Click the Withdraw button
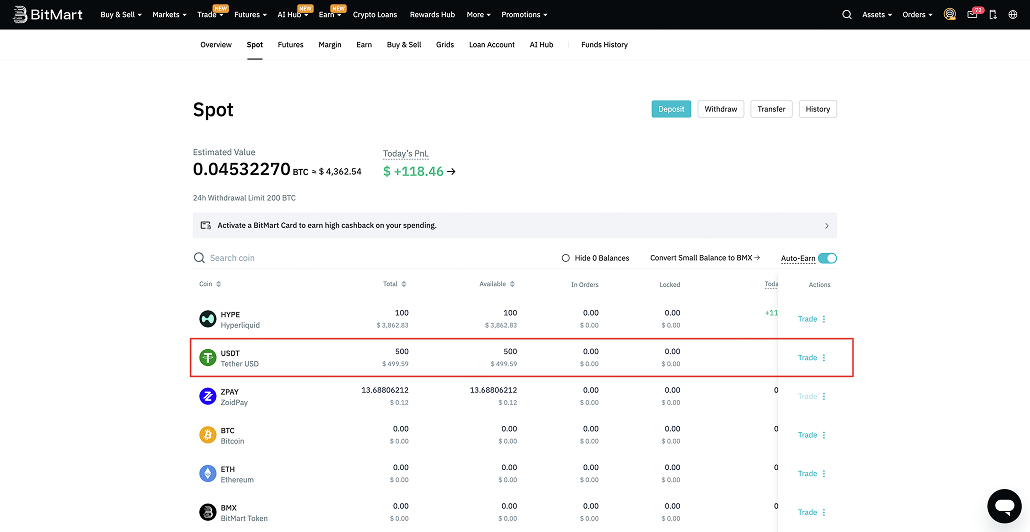Screen dimensions: 1030x532 point(721,109)
